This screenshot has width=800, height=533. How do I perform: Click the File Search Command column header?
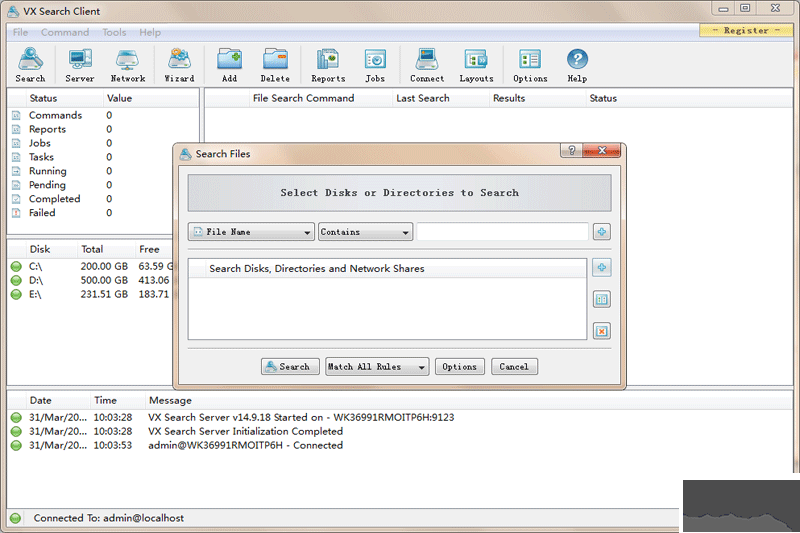click(304, 98)
